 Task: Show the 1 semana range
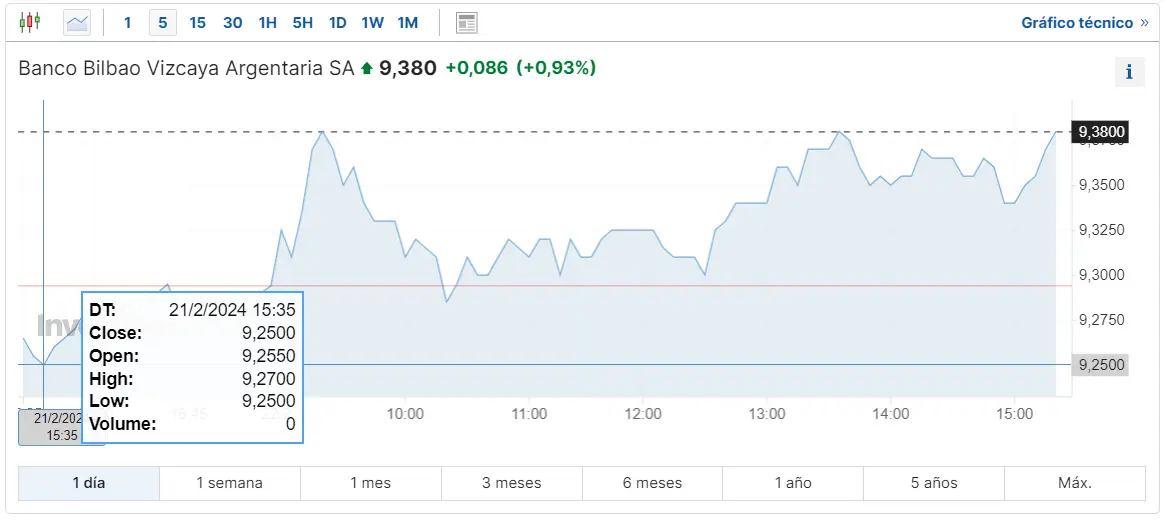[229, 483]
